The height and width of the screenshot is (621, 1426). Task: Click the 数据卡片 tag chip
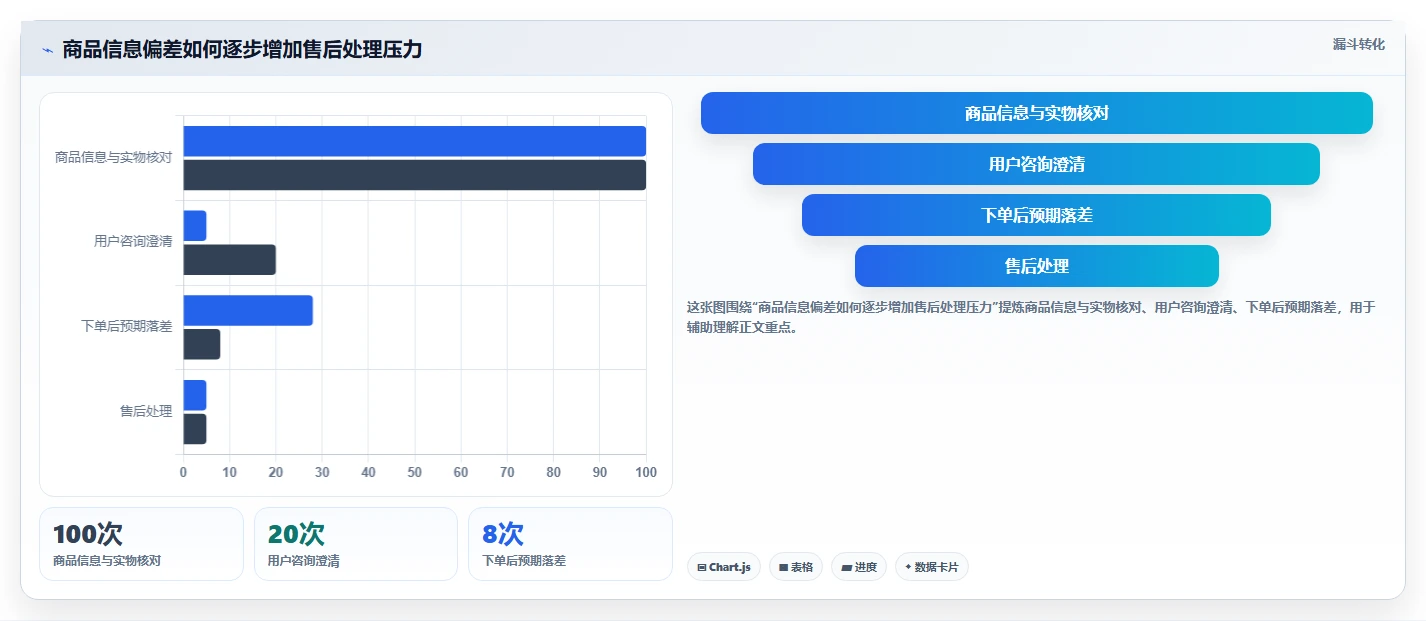click(x=932, y=567)
